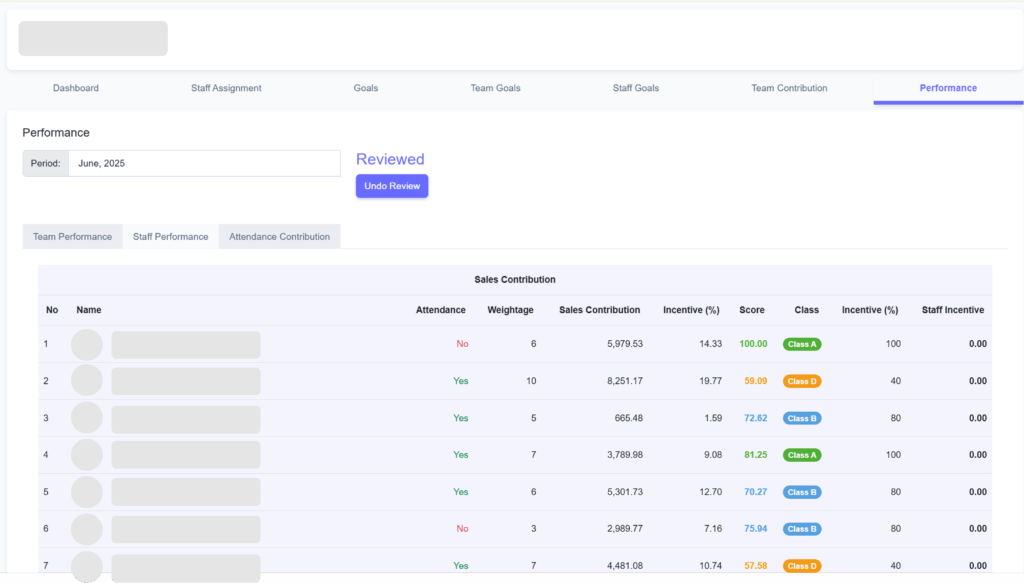Click the Staff Incentive column header
Image resolution: width=1024 pixels, height=583 pixels.
(x=952, y=310)
